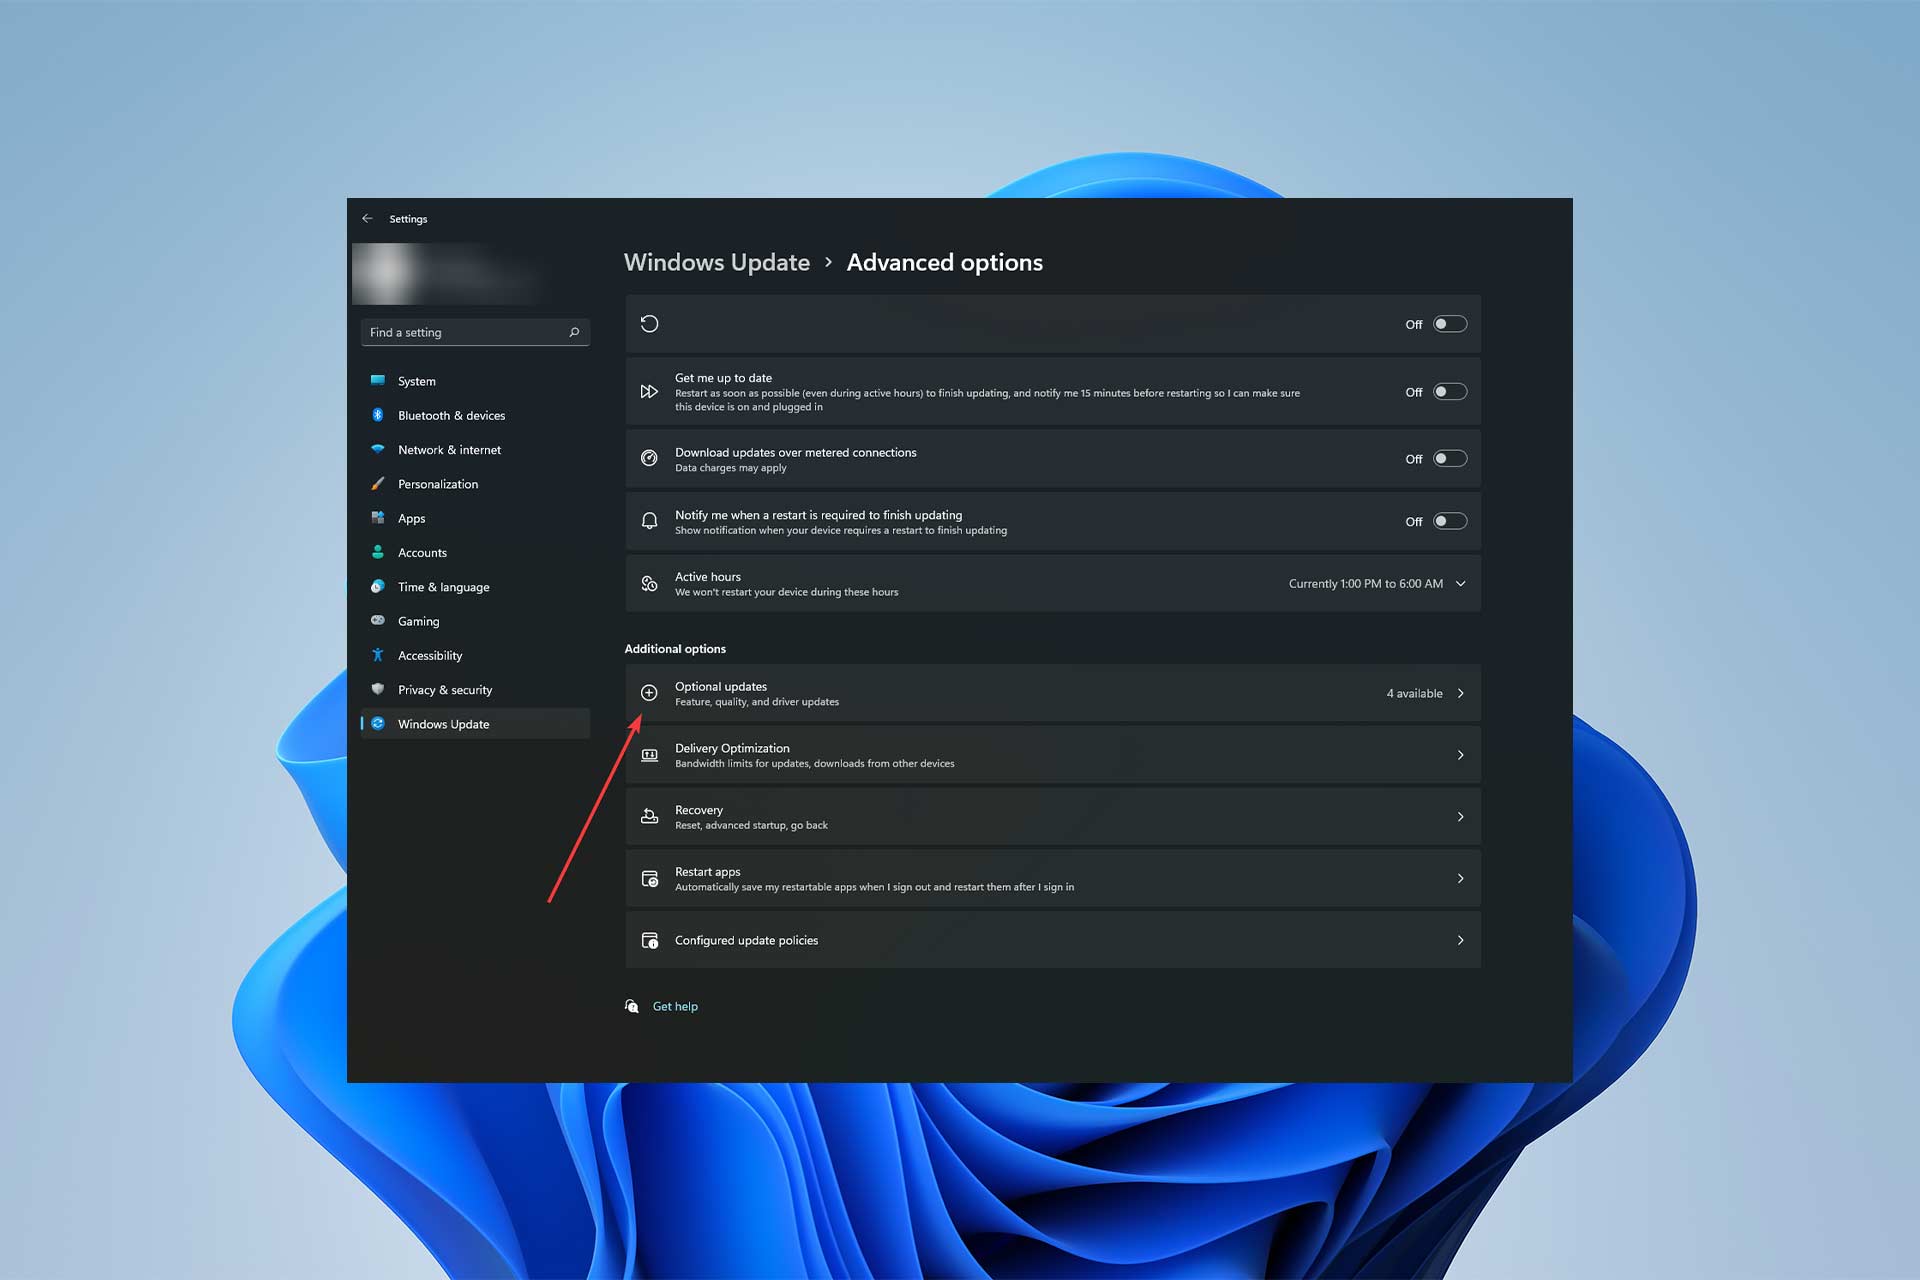This screenshot has height=1280, width=1920.
Task: Click the Delivery Optimization icon
Action: (649, 755)
